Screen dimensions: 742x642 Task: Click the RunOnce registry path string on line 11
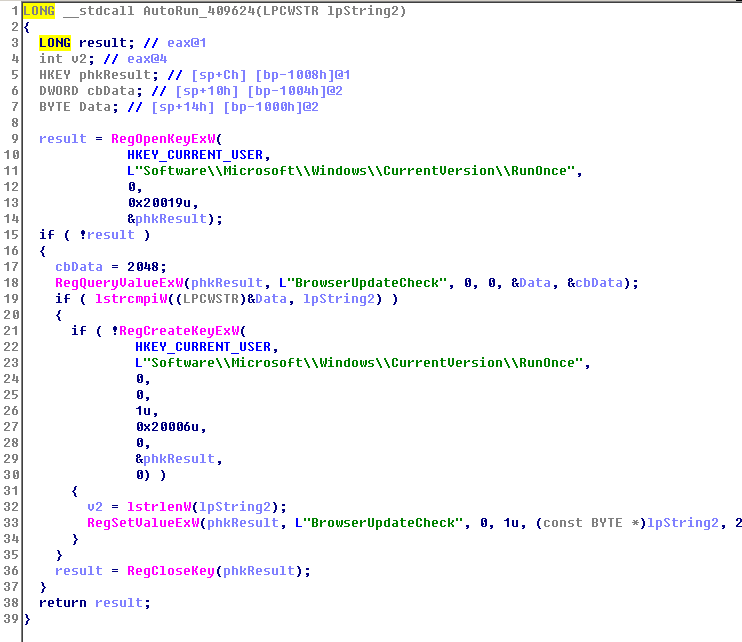coord(351,171)
